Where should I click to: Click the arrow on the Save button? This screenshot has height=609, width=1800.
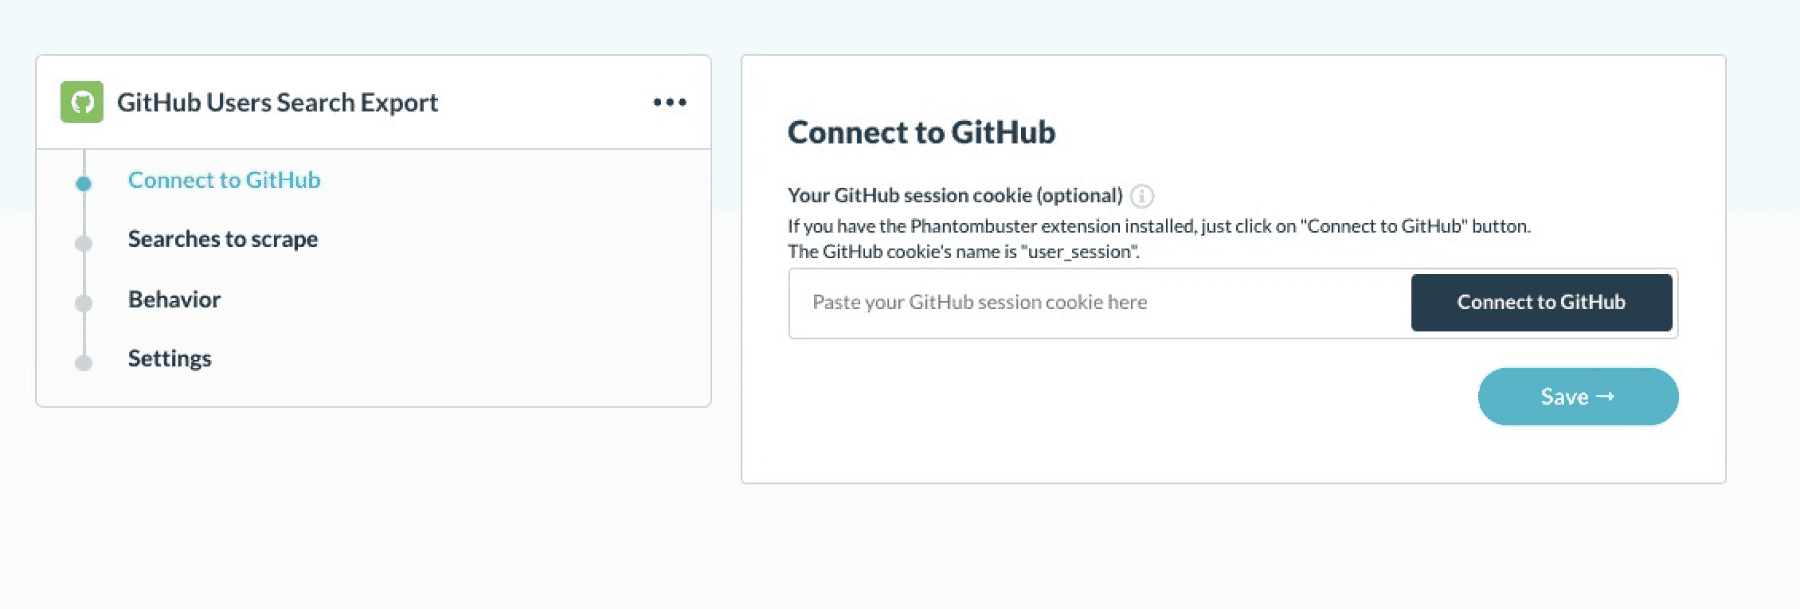(x=1605, y=397)
